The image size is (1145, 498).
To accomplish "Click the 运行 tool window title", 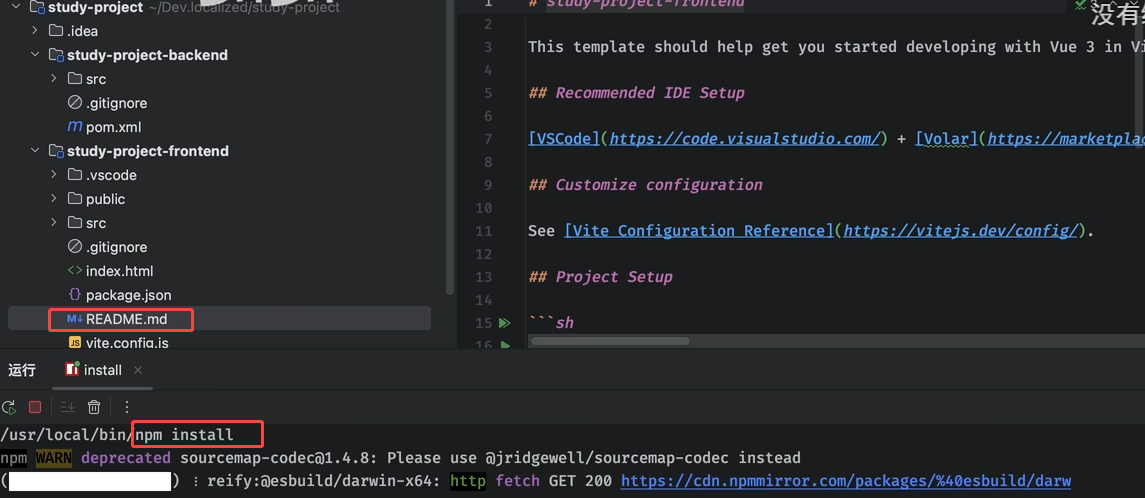I will point(22,370).
